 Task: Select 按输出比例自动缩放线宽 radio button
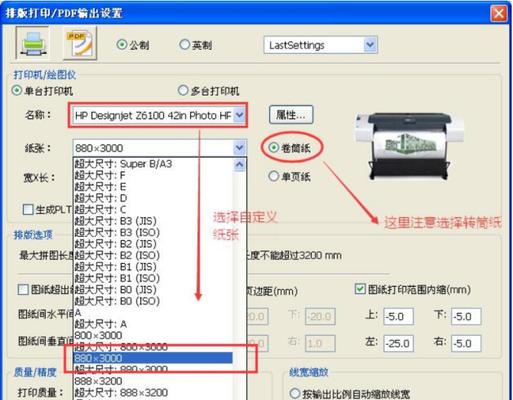pos(295,393)
